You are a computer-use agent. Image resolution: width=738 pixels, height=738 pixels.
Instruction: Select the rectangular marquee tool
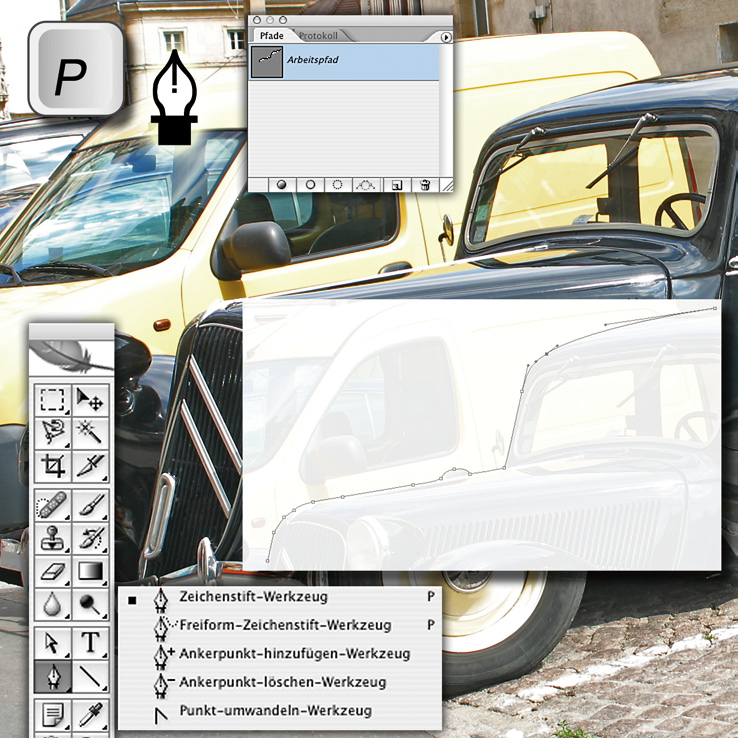tap(51, 401)
